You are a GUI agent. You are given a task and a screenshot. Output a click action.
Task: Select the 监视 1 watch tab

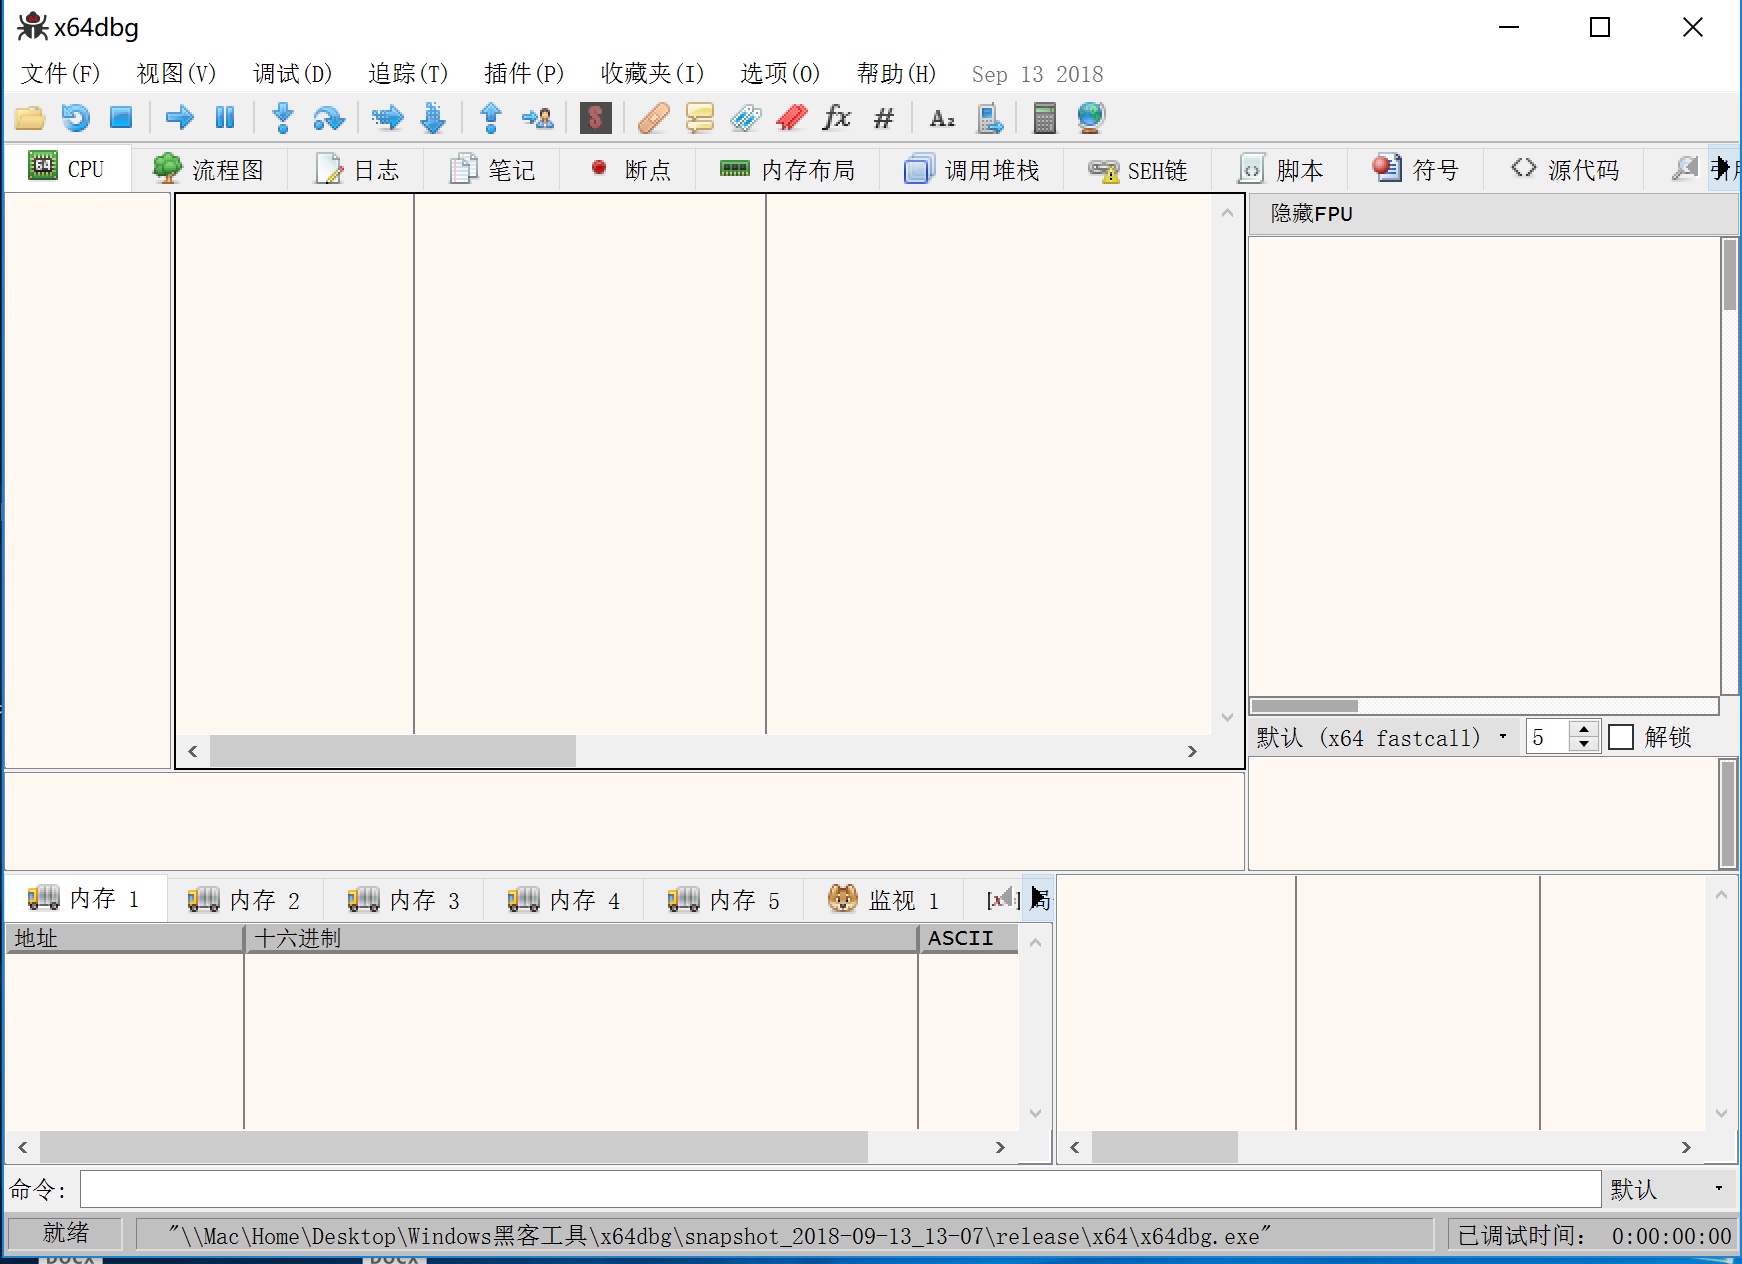(885, 900)
